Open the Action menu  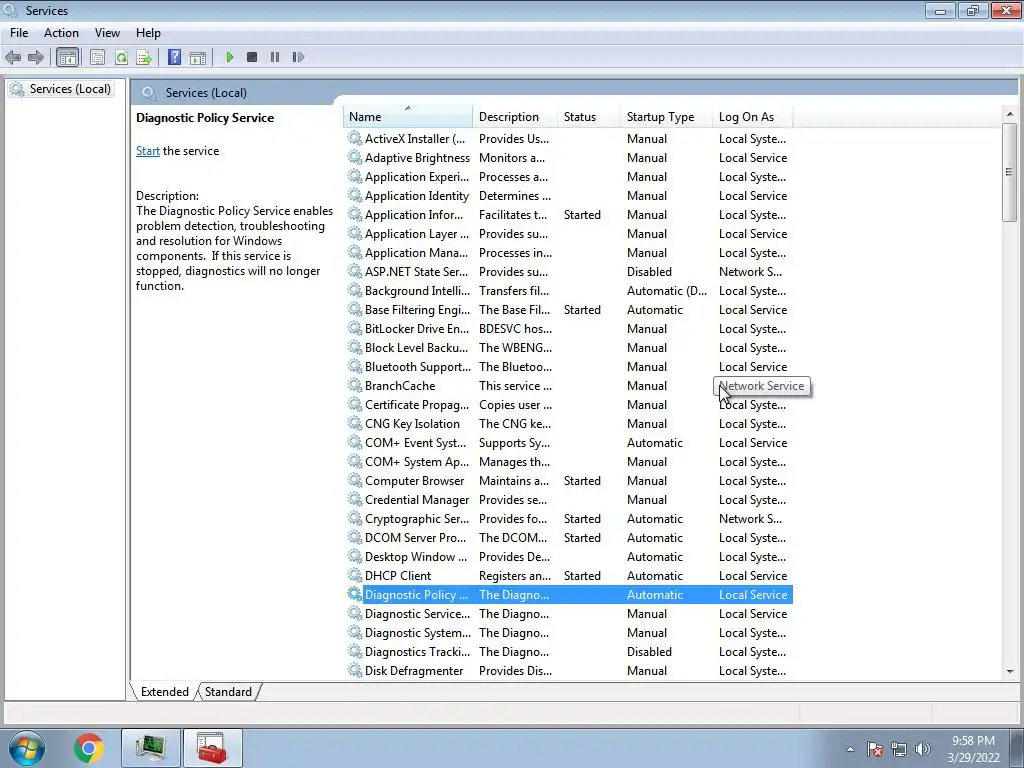click(61, 33)
